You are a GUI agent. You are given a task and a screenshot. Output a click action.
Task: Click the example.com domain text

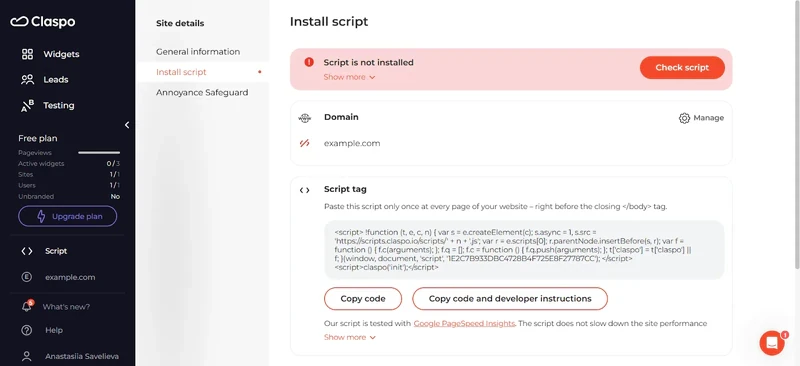pyautogui.click(x=352, y=143)
